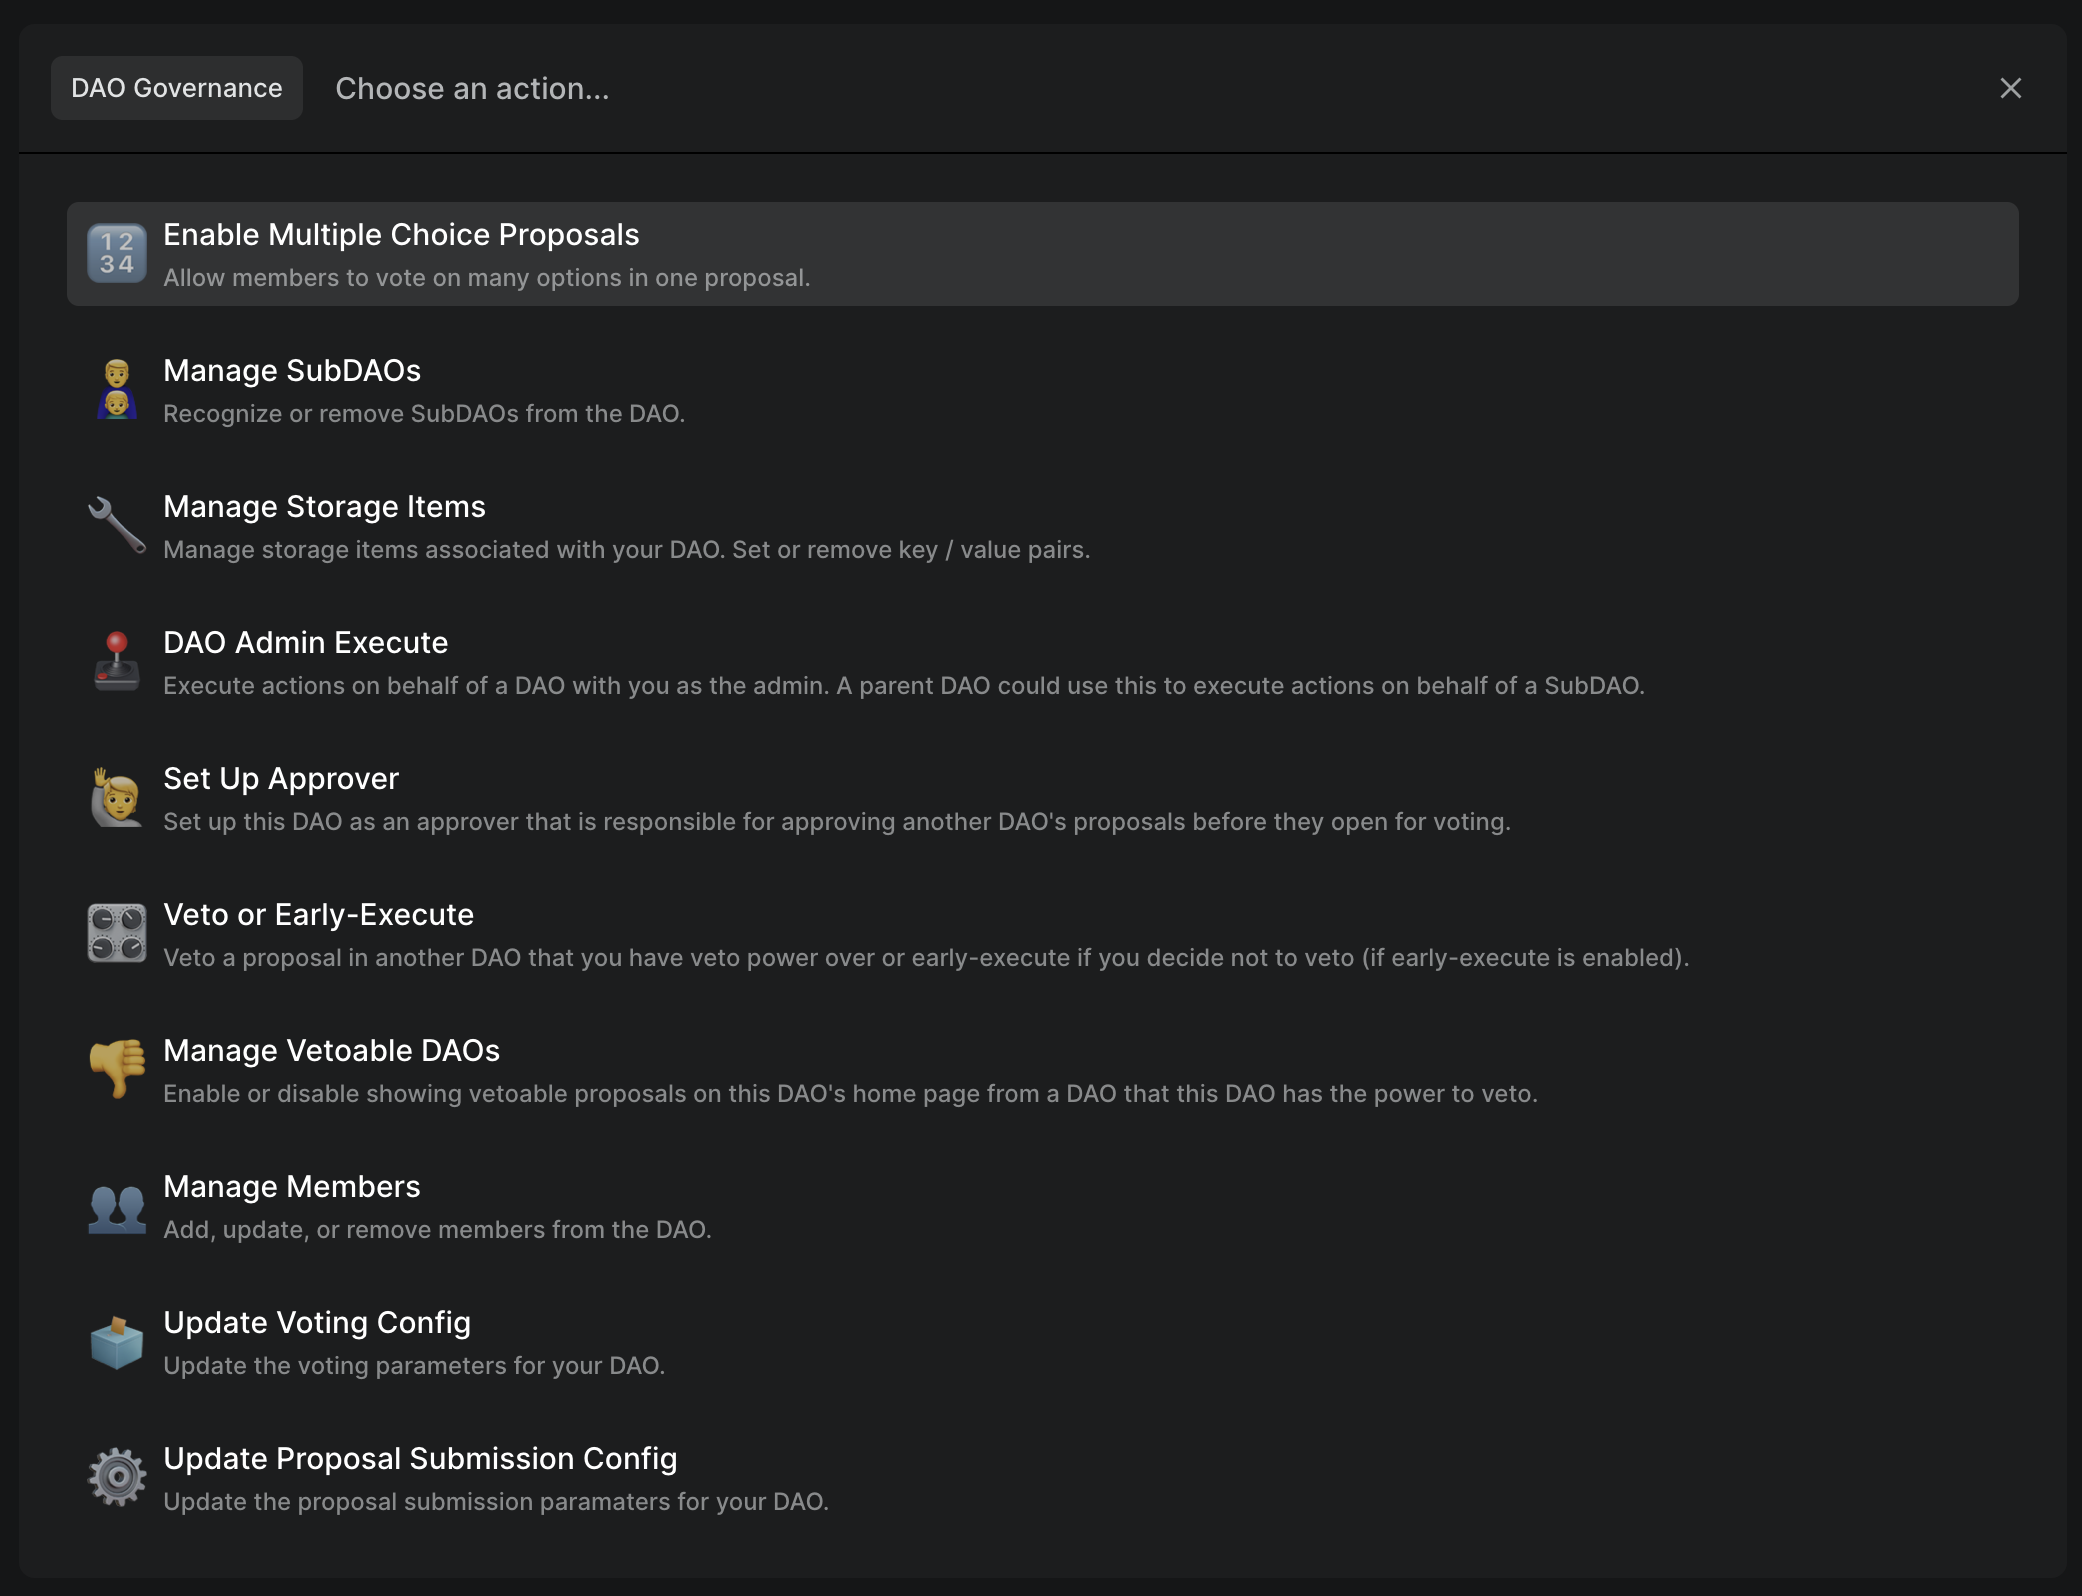Select the Set Up Approver icon

pos(116,798)
